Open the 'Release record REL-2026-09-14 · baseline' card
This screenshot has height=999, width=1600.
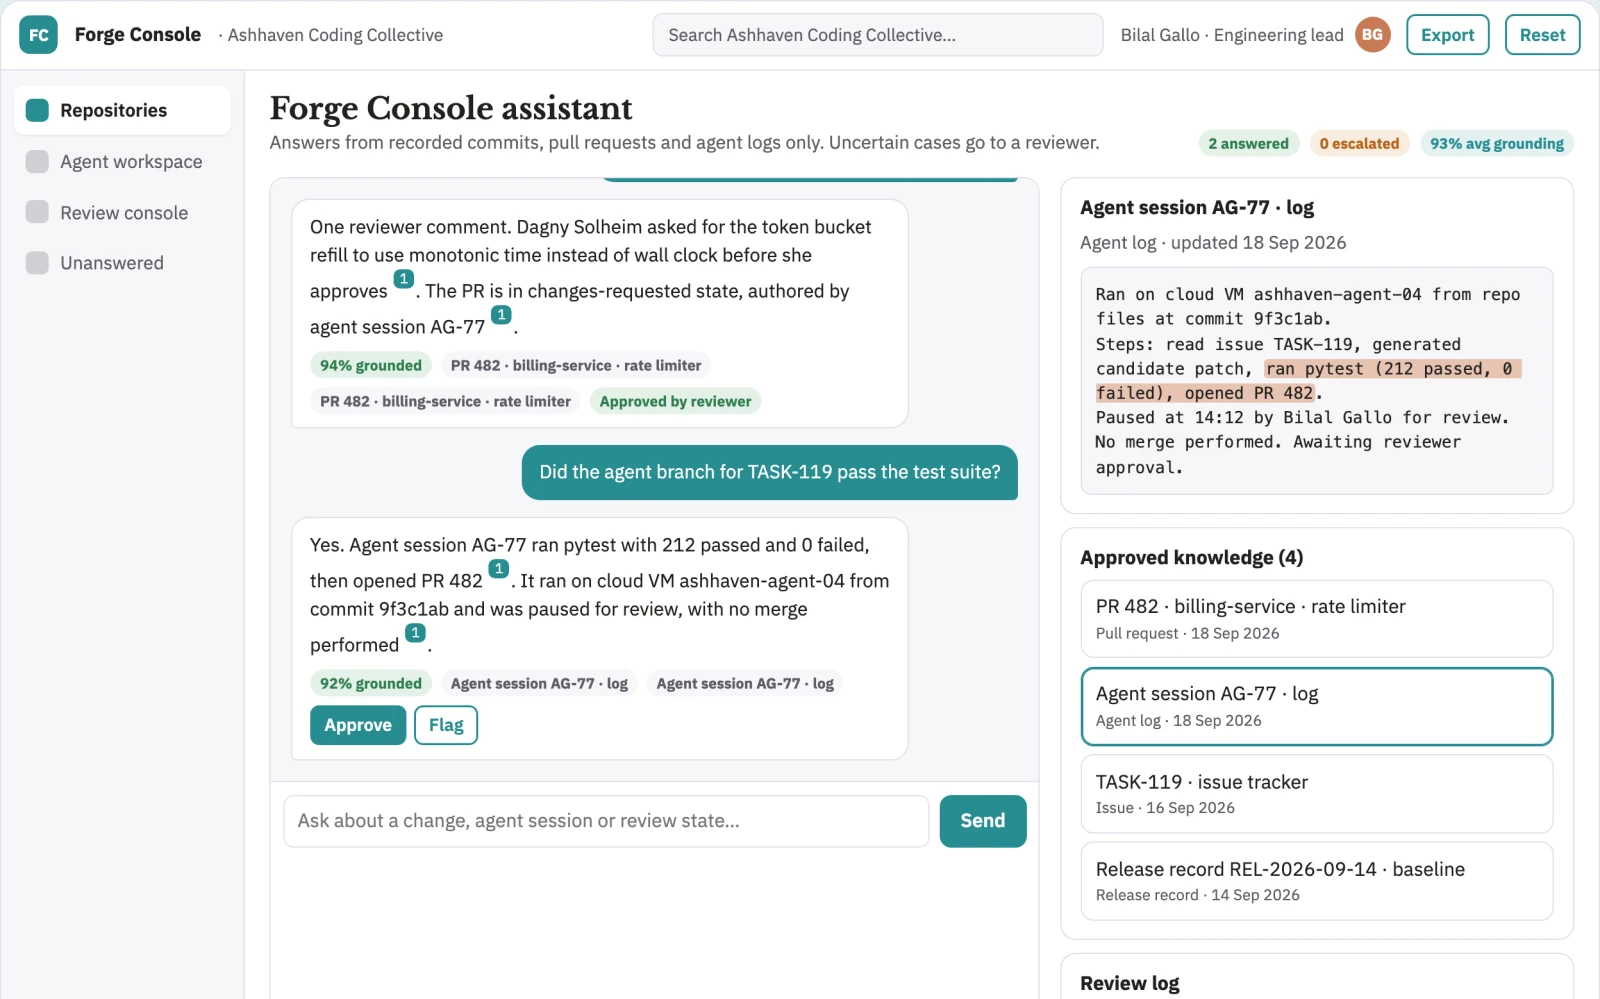1316,881
